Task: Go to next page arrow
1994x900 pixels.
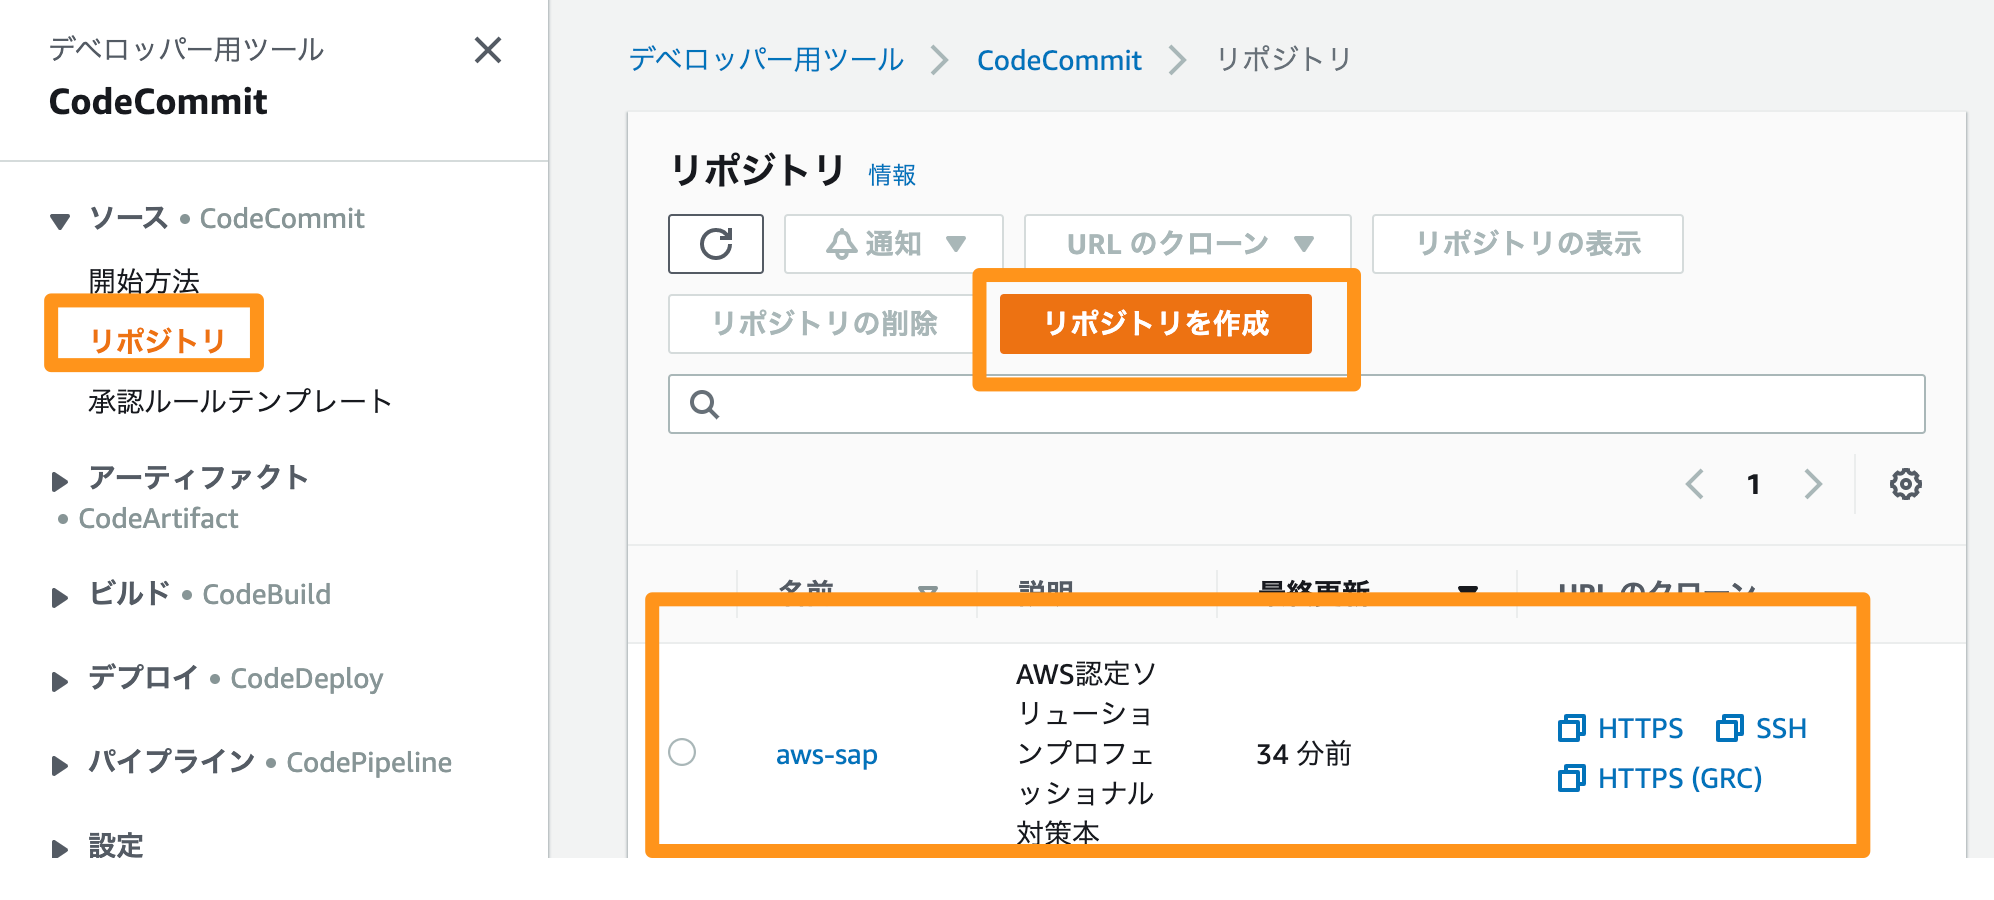Action: tap(1813, 484)
